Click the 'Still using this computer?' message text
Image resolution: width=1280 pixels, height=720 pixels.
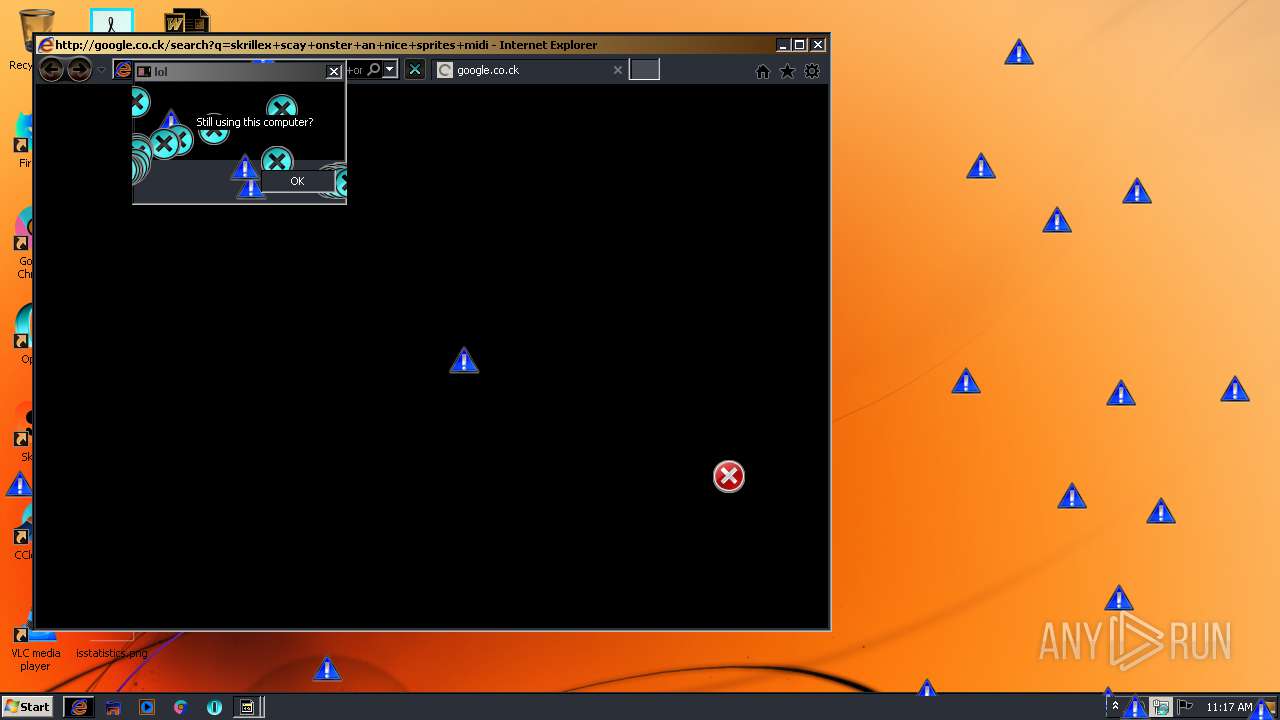tap(255, 122)
